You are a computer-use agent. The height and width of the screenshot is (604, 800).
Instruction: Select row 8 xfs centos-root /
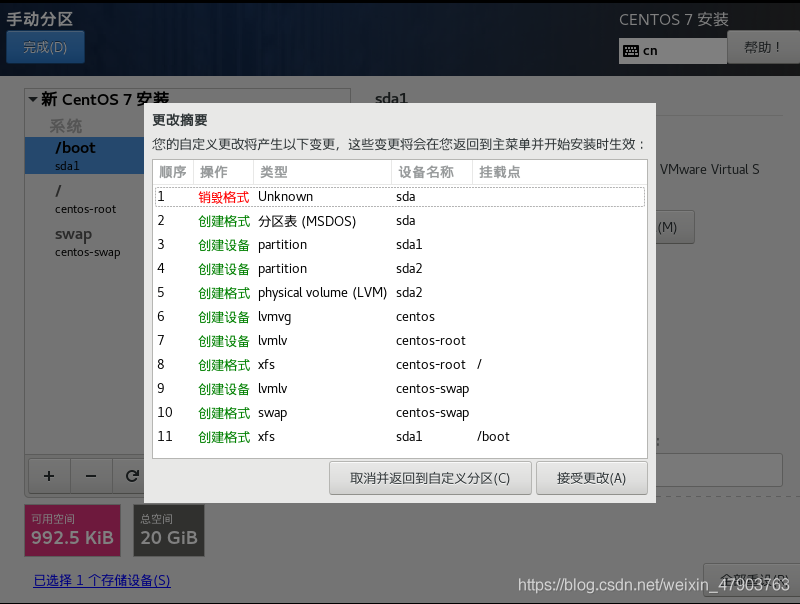pos(400,365)
